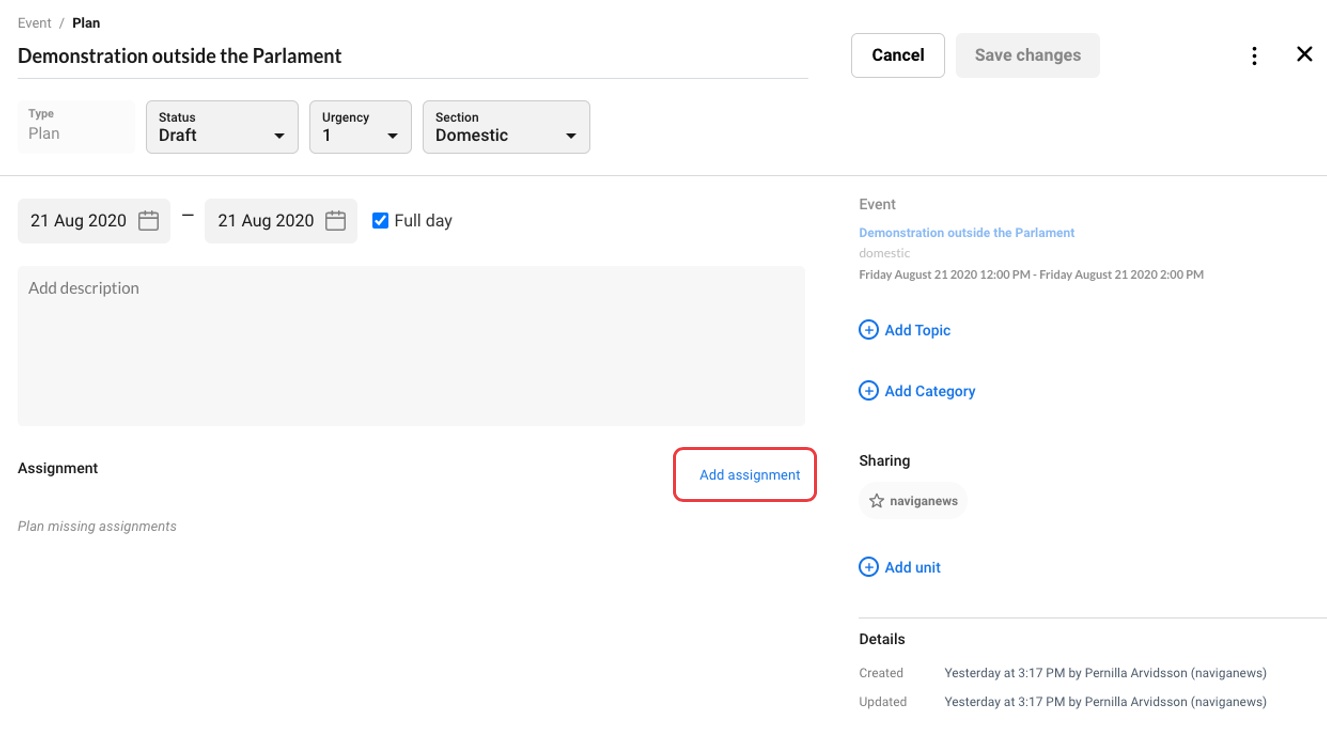
Task: Open the three-dot options menu
Action: tap(1254, 55)
